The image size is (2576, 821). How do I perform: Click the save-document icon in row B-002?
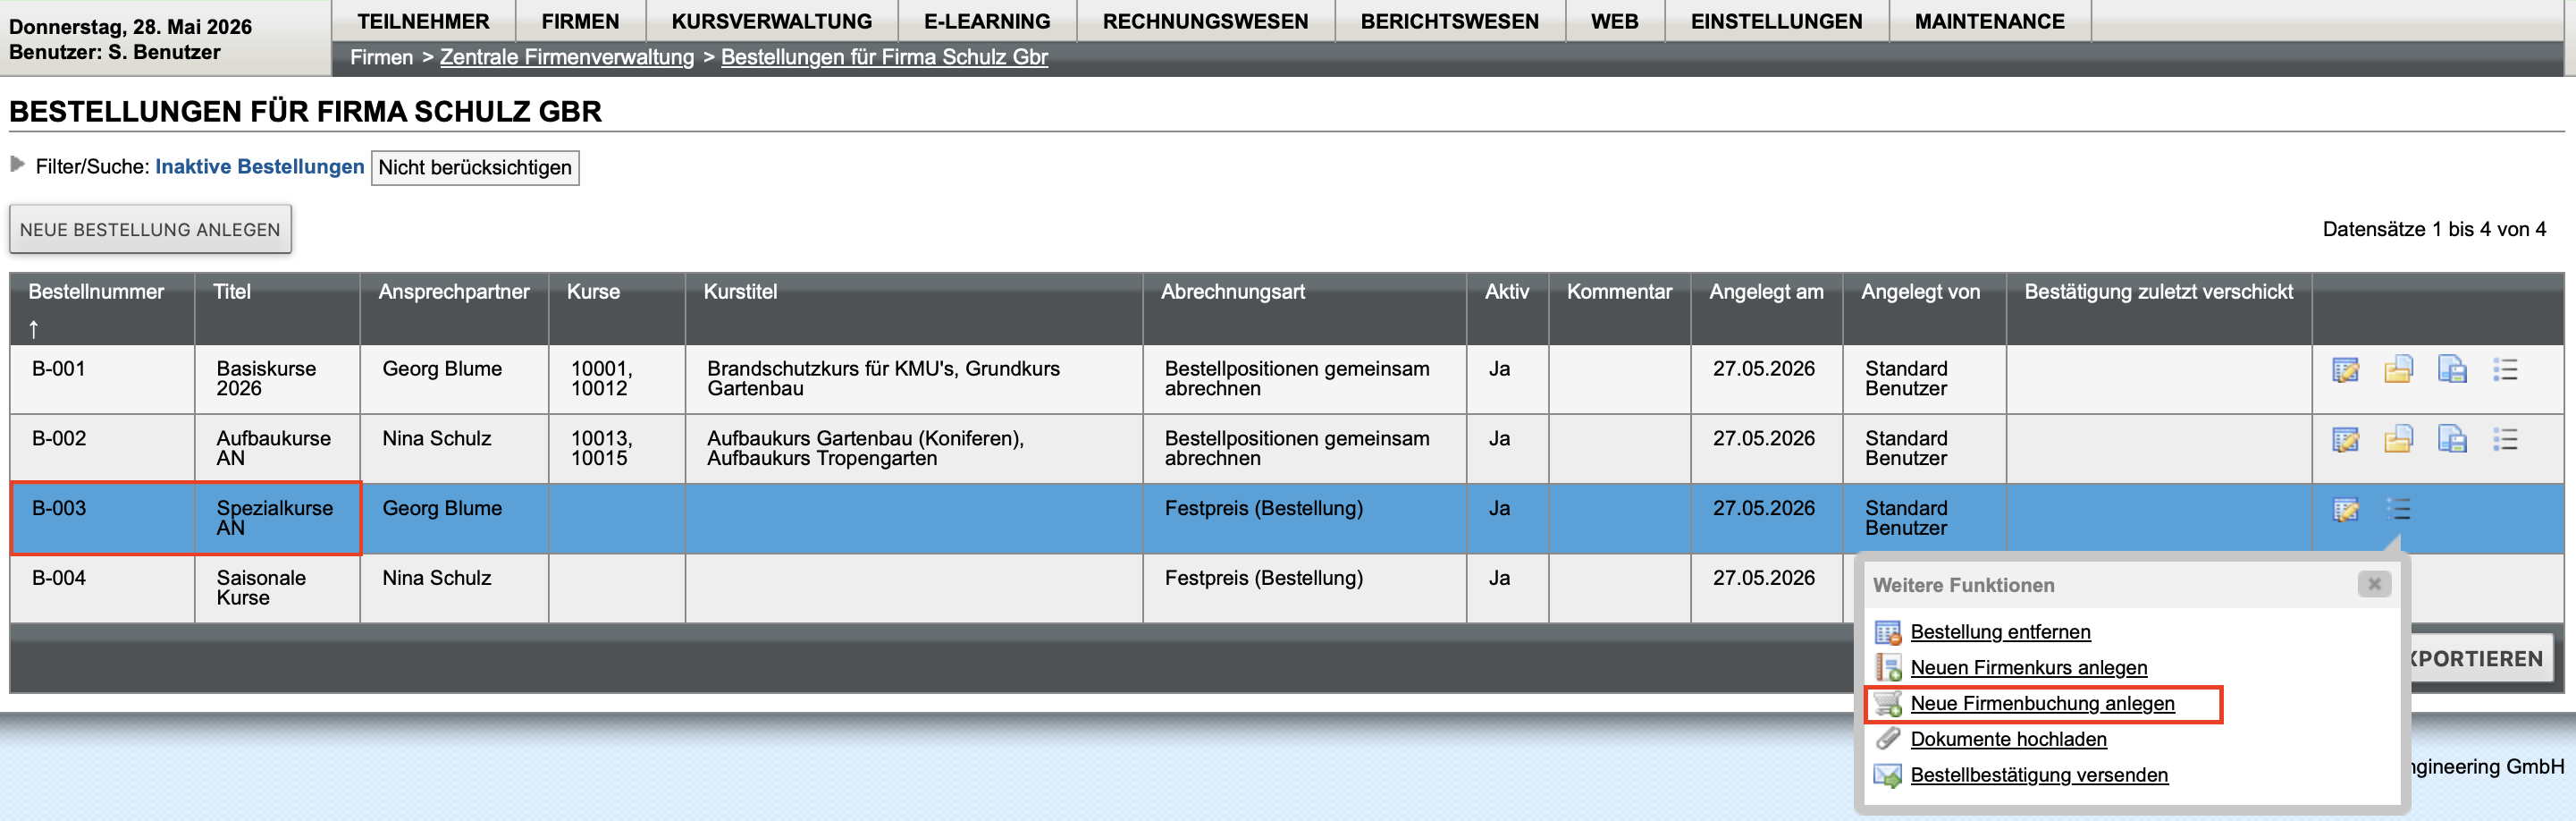point(2451,440)
